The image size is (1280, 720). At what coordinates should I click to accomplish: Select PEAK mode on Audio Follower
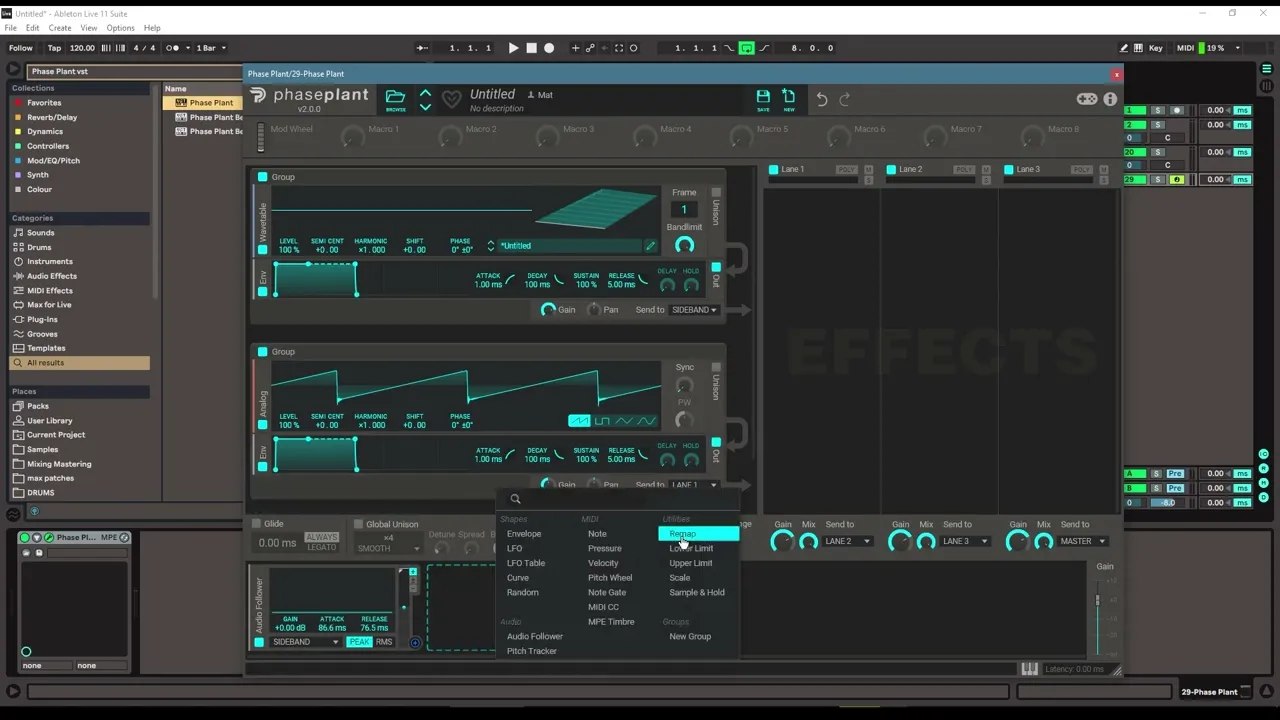pyautogui.click(x=359, y=642)
